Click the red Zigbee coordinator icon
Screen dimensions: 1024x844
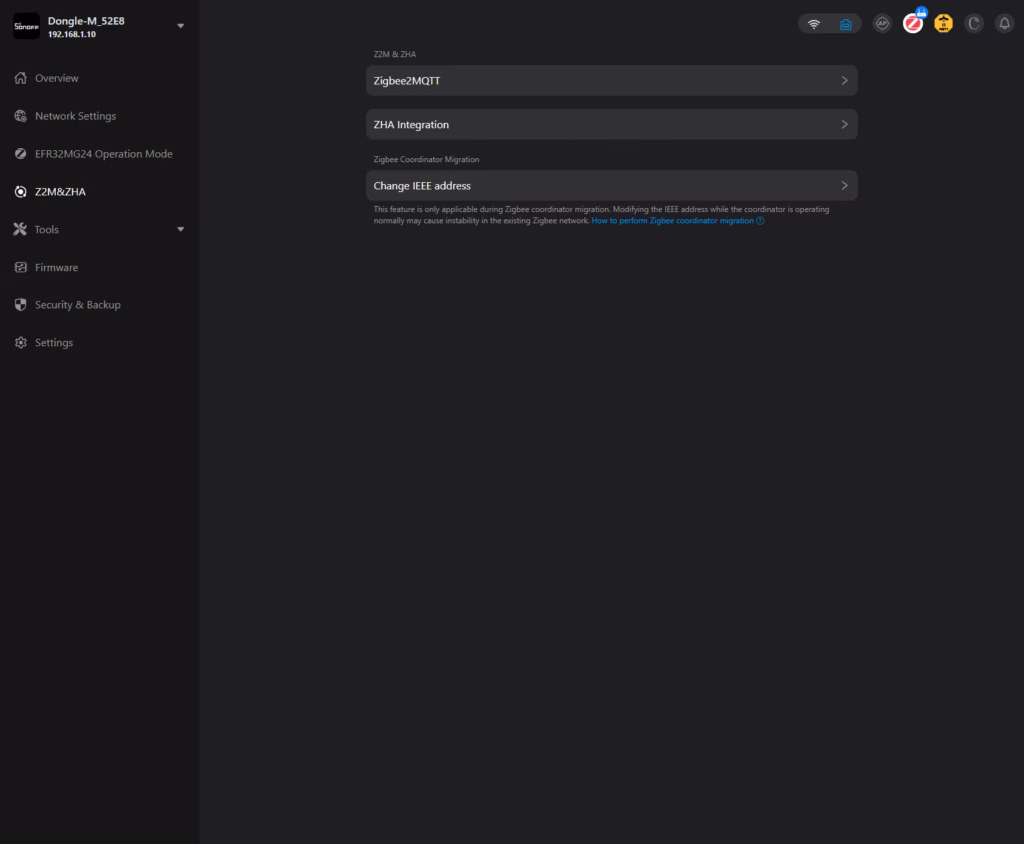(x=912, y=24)
